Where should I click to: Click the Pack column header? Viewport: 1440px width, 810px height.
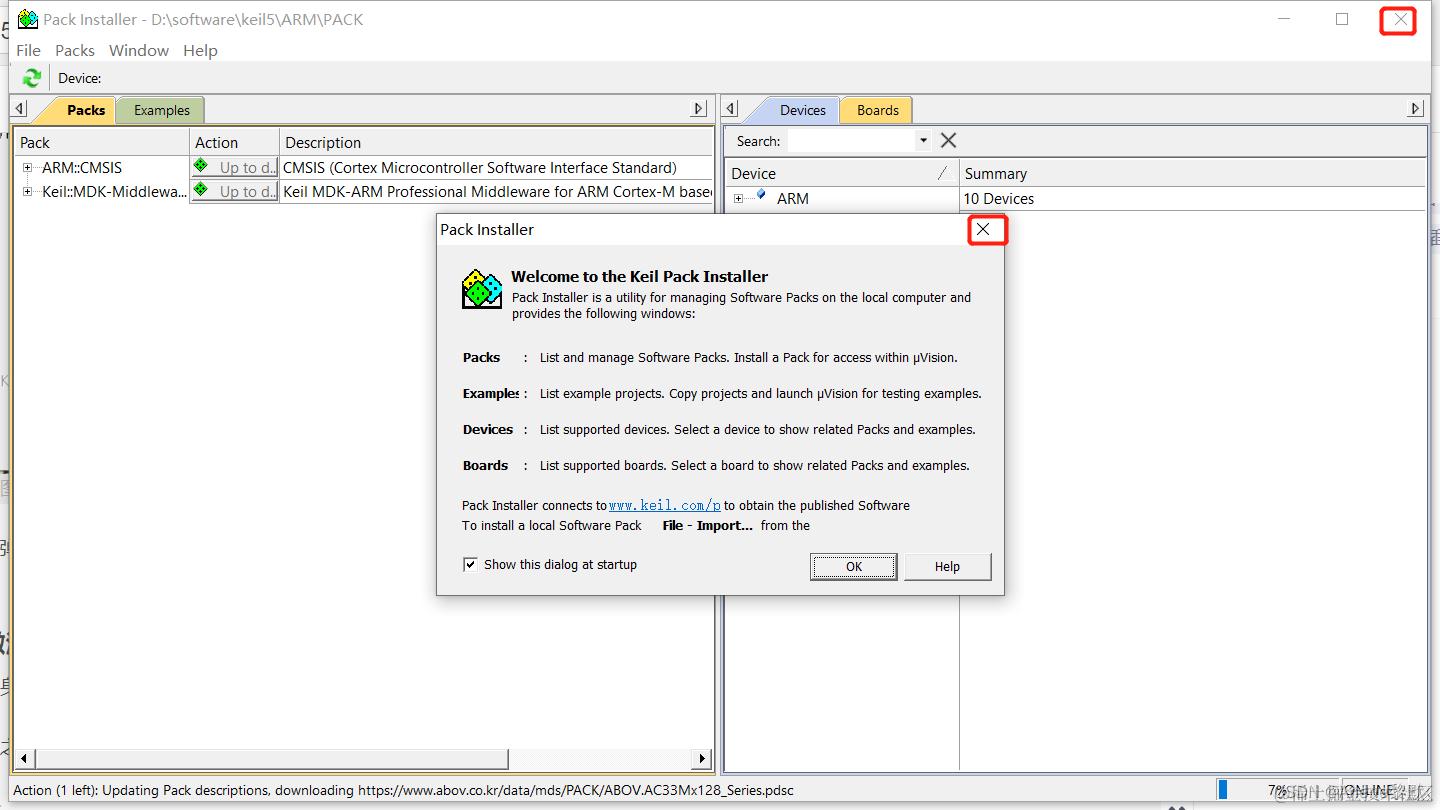(102, 143)
